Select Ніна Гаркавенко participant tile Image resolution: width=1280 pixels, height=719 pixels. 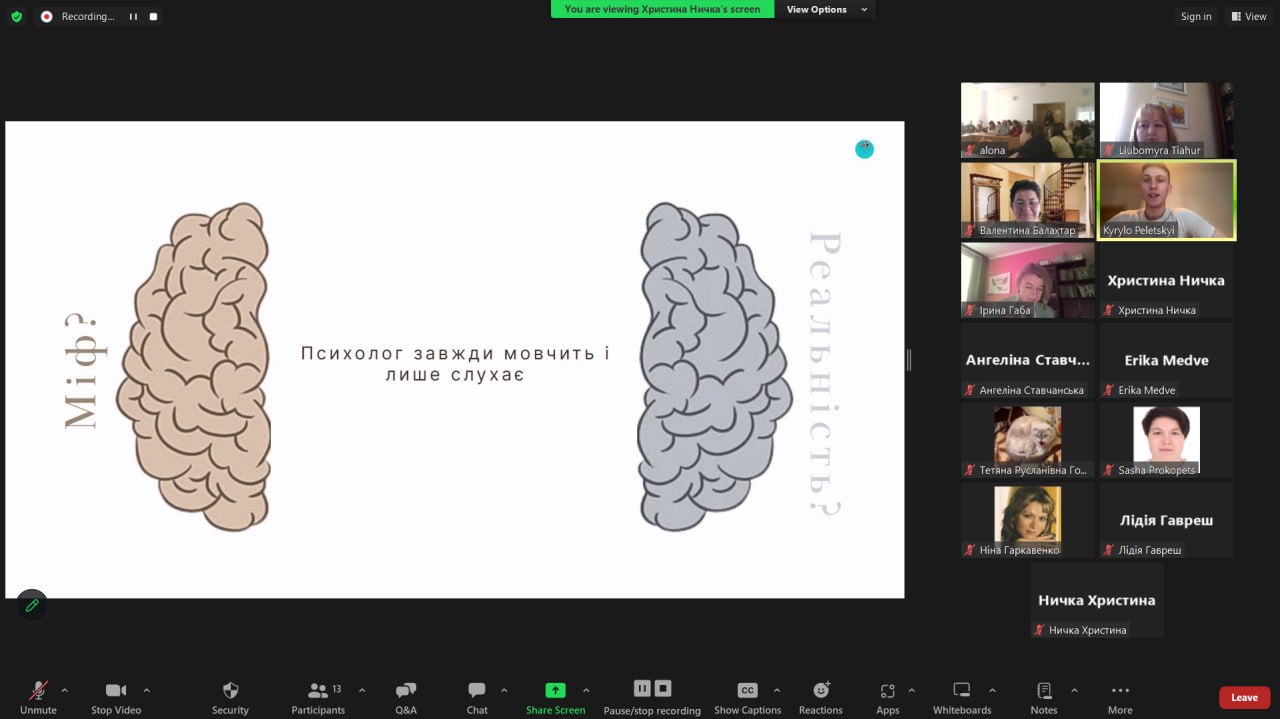tap(1028, 520)
